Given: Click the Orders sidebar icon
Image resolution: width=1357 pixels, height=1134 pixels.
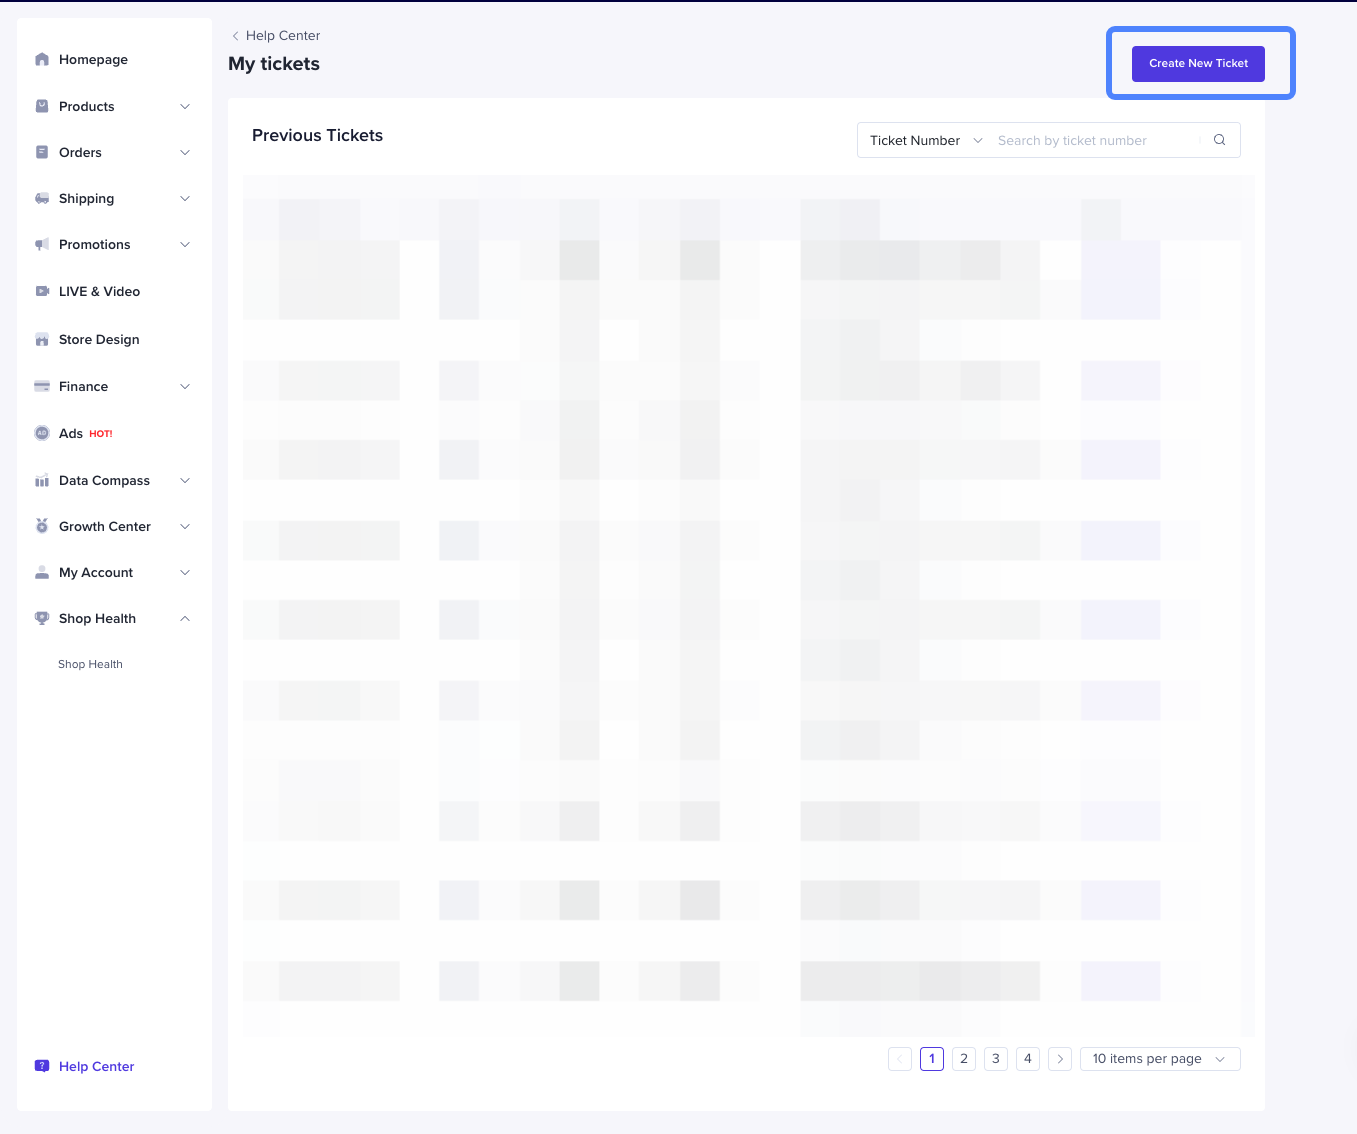Looking at the screenshot, I should pos(42,152).
